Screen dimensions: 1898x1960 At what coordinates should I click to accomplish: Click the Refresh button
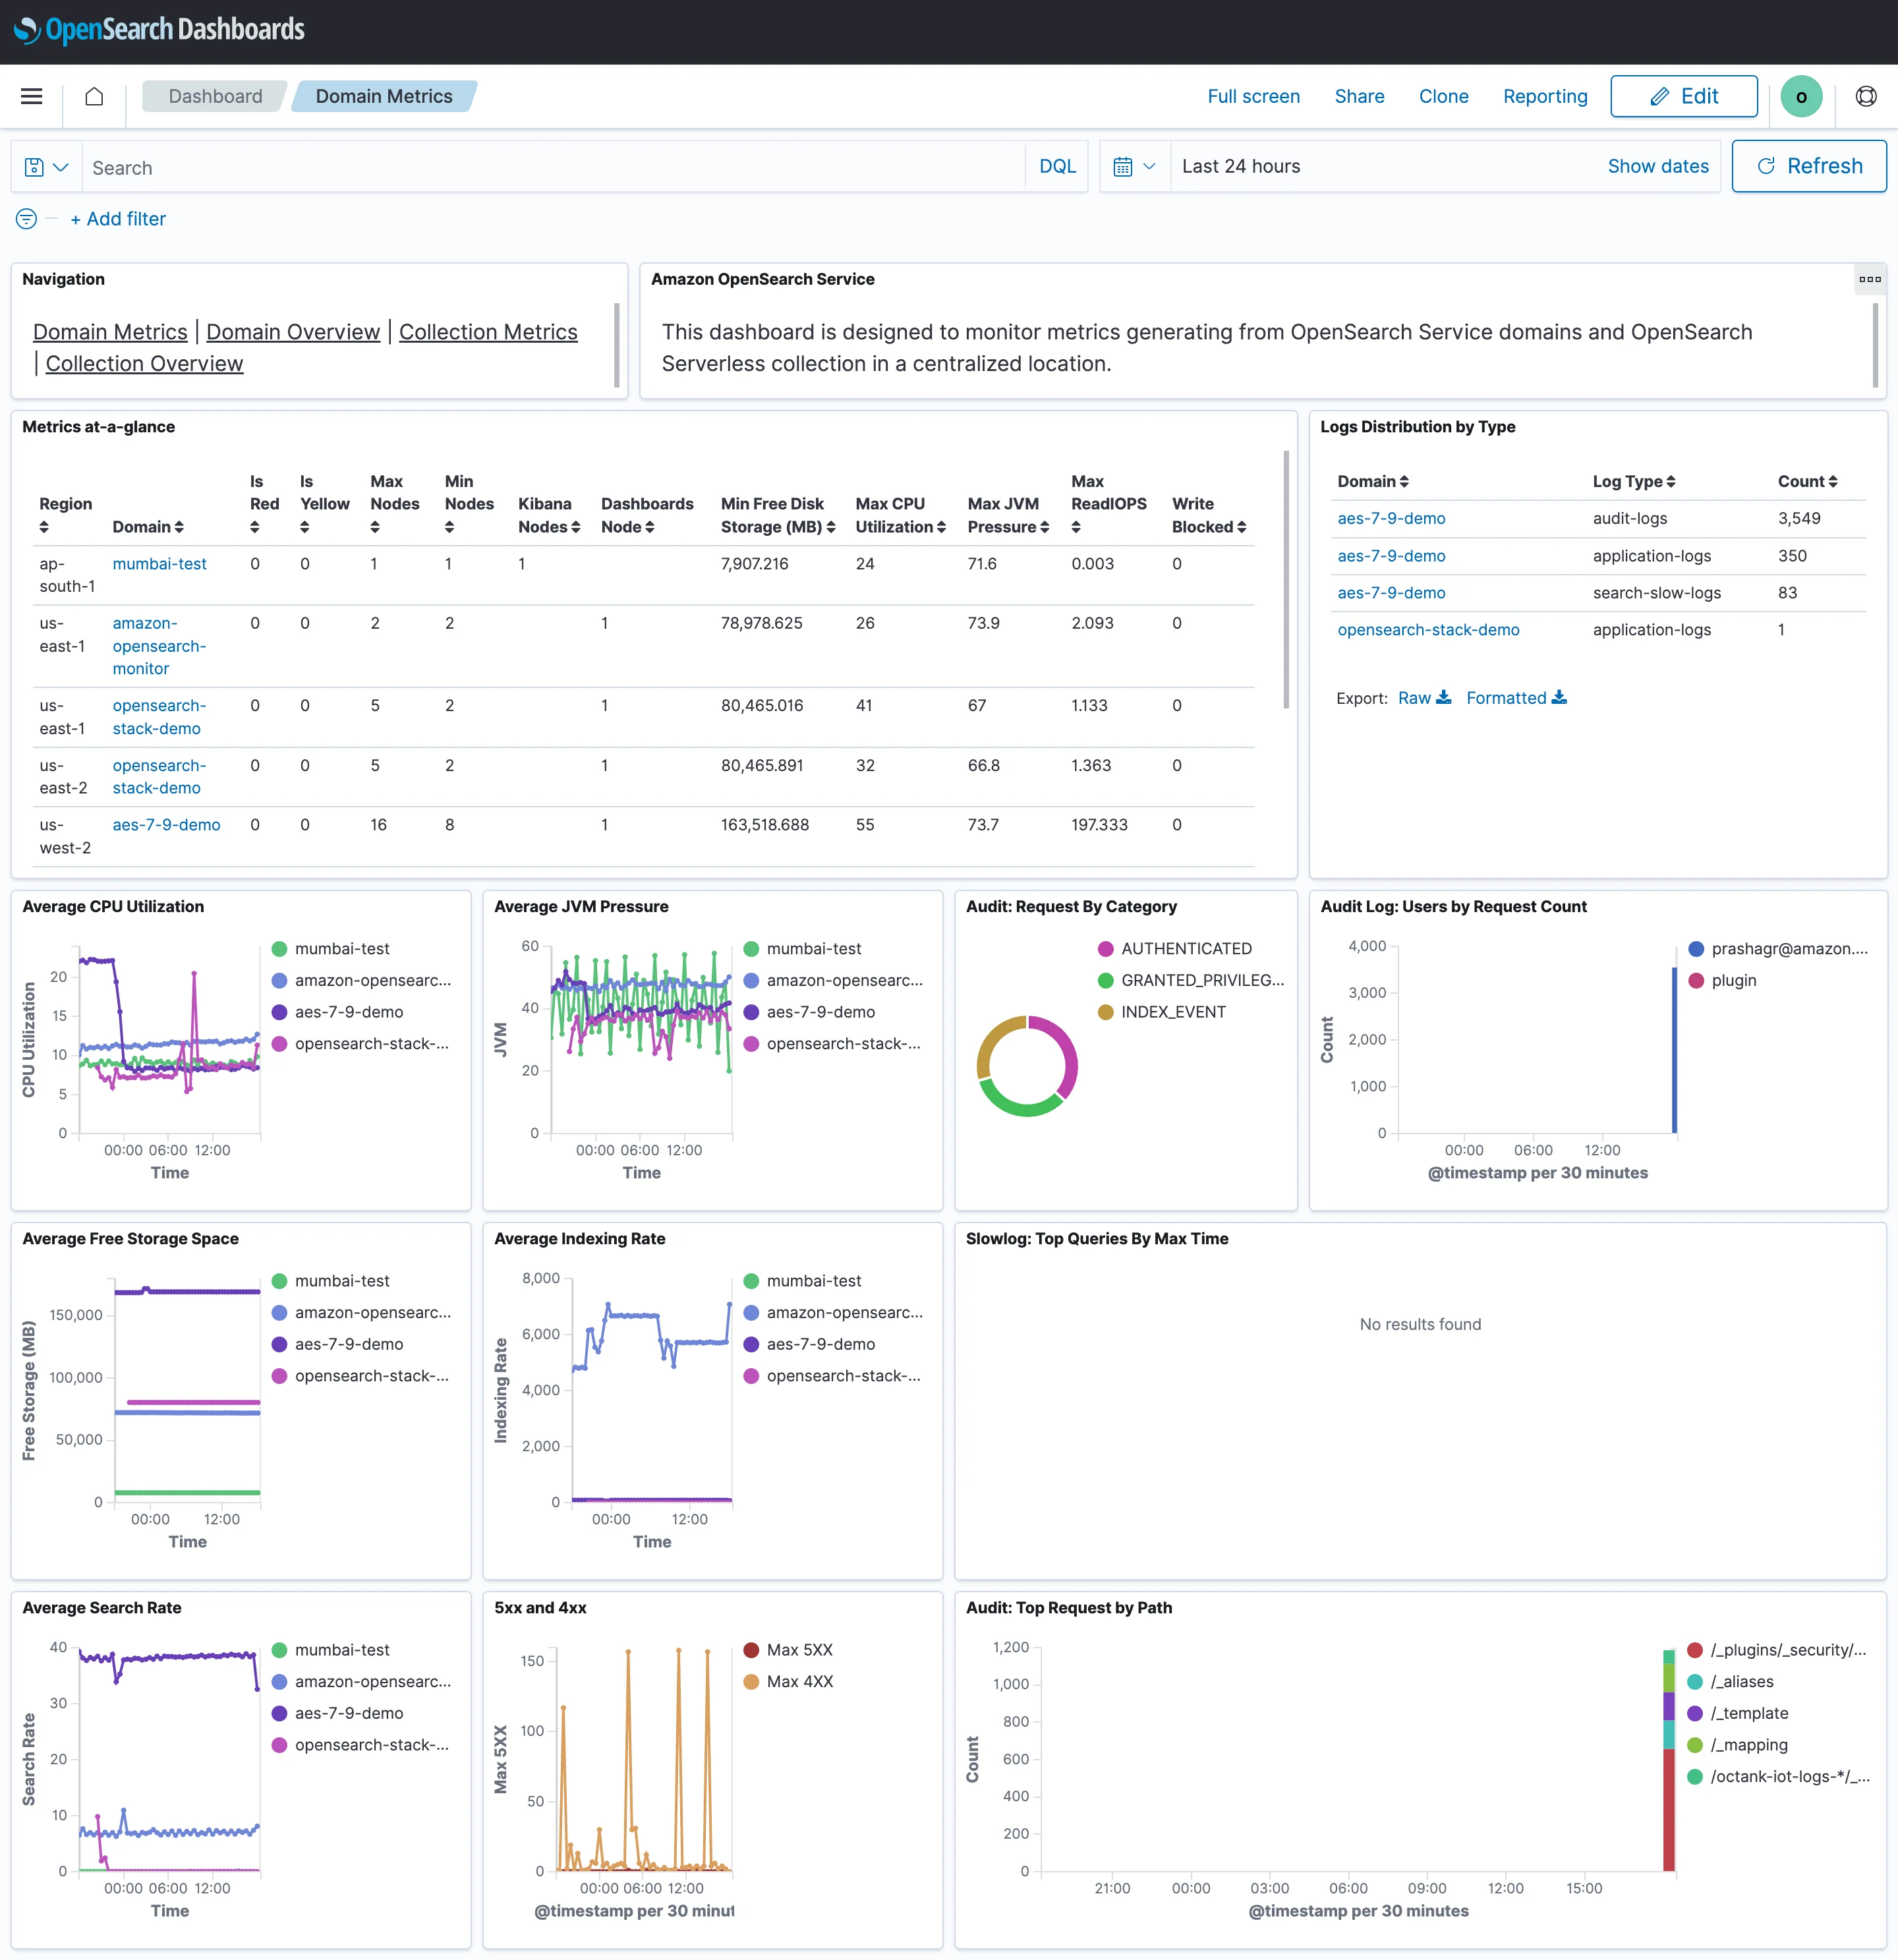tap(1808, 166)
